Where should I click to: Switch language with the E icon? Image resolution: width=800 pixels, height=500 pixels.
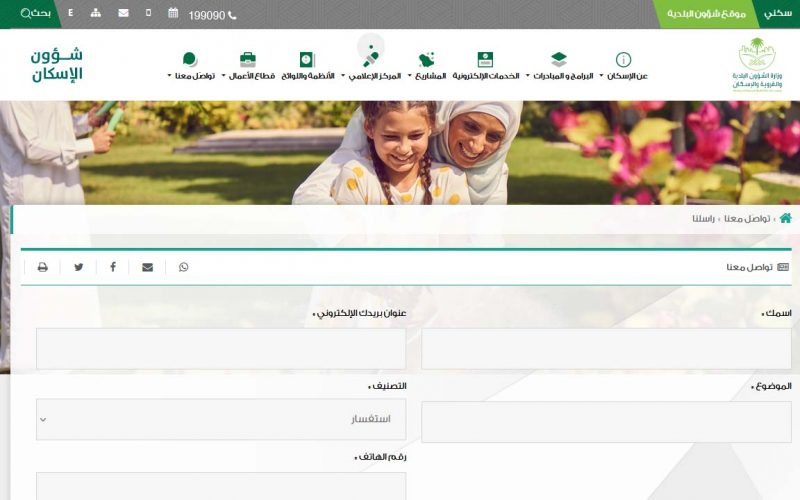point(70,13)
